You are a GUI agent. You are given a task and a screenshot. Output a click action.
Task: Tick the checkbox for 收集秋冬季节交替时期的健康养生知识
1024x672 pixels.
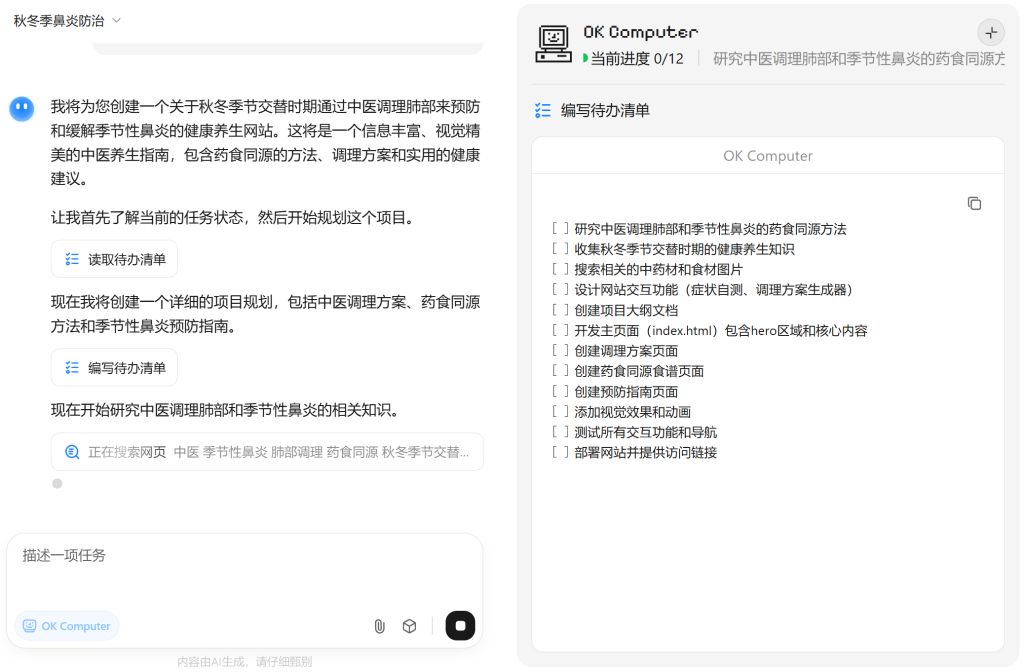[560, 249]
